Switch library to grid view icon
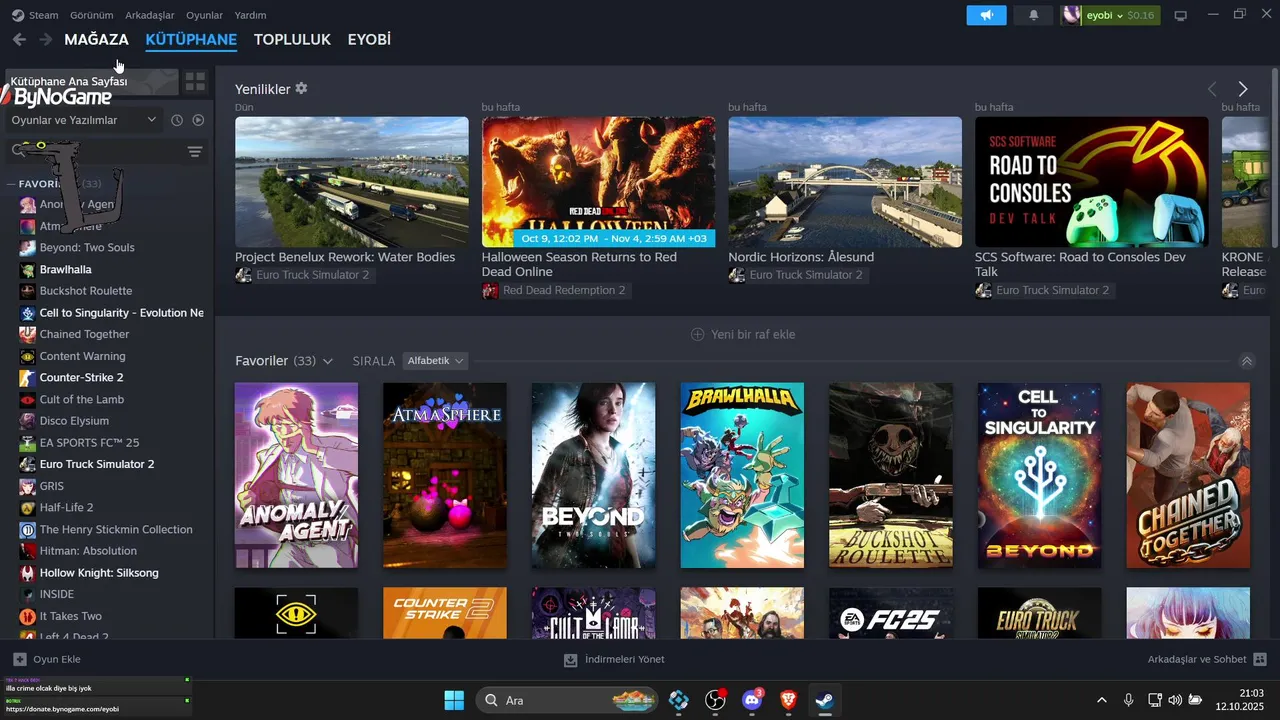 [x=196, y=81]
